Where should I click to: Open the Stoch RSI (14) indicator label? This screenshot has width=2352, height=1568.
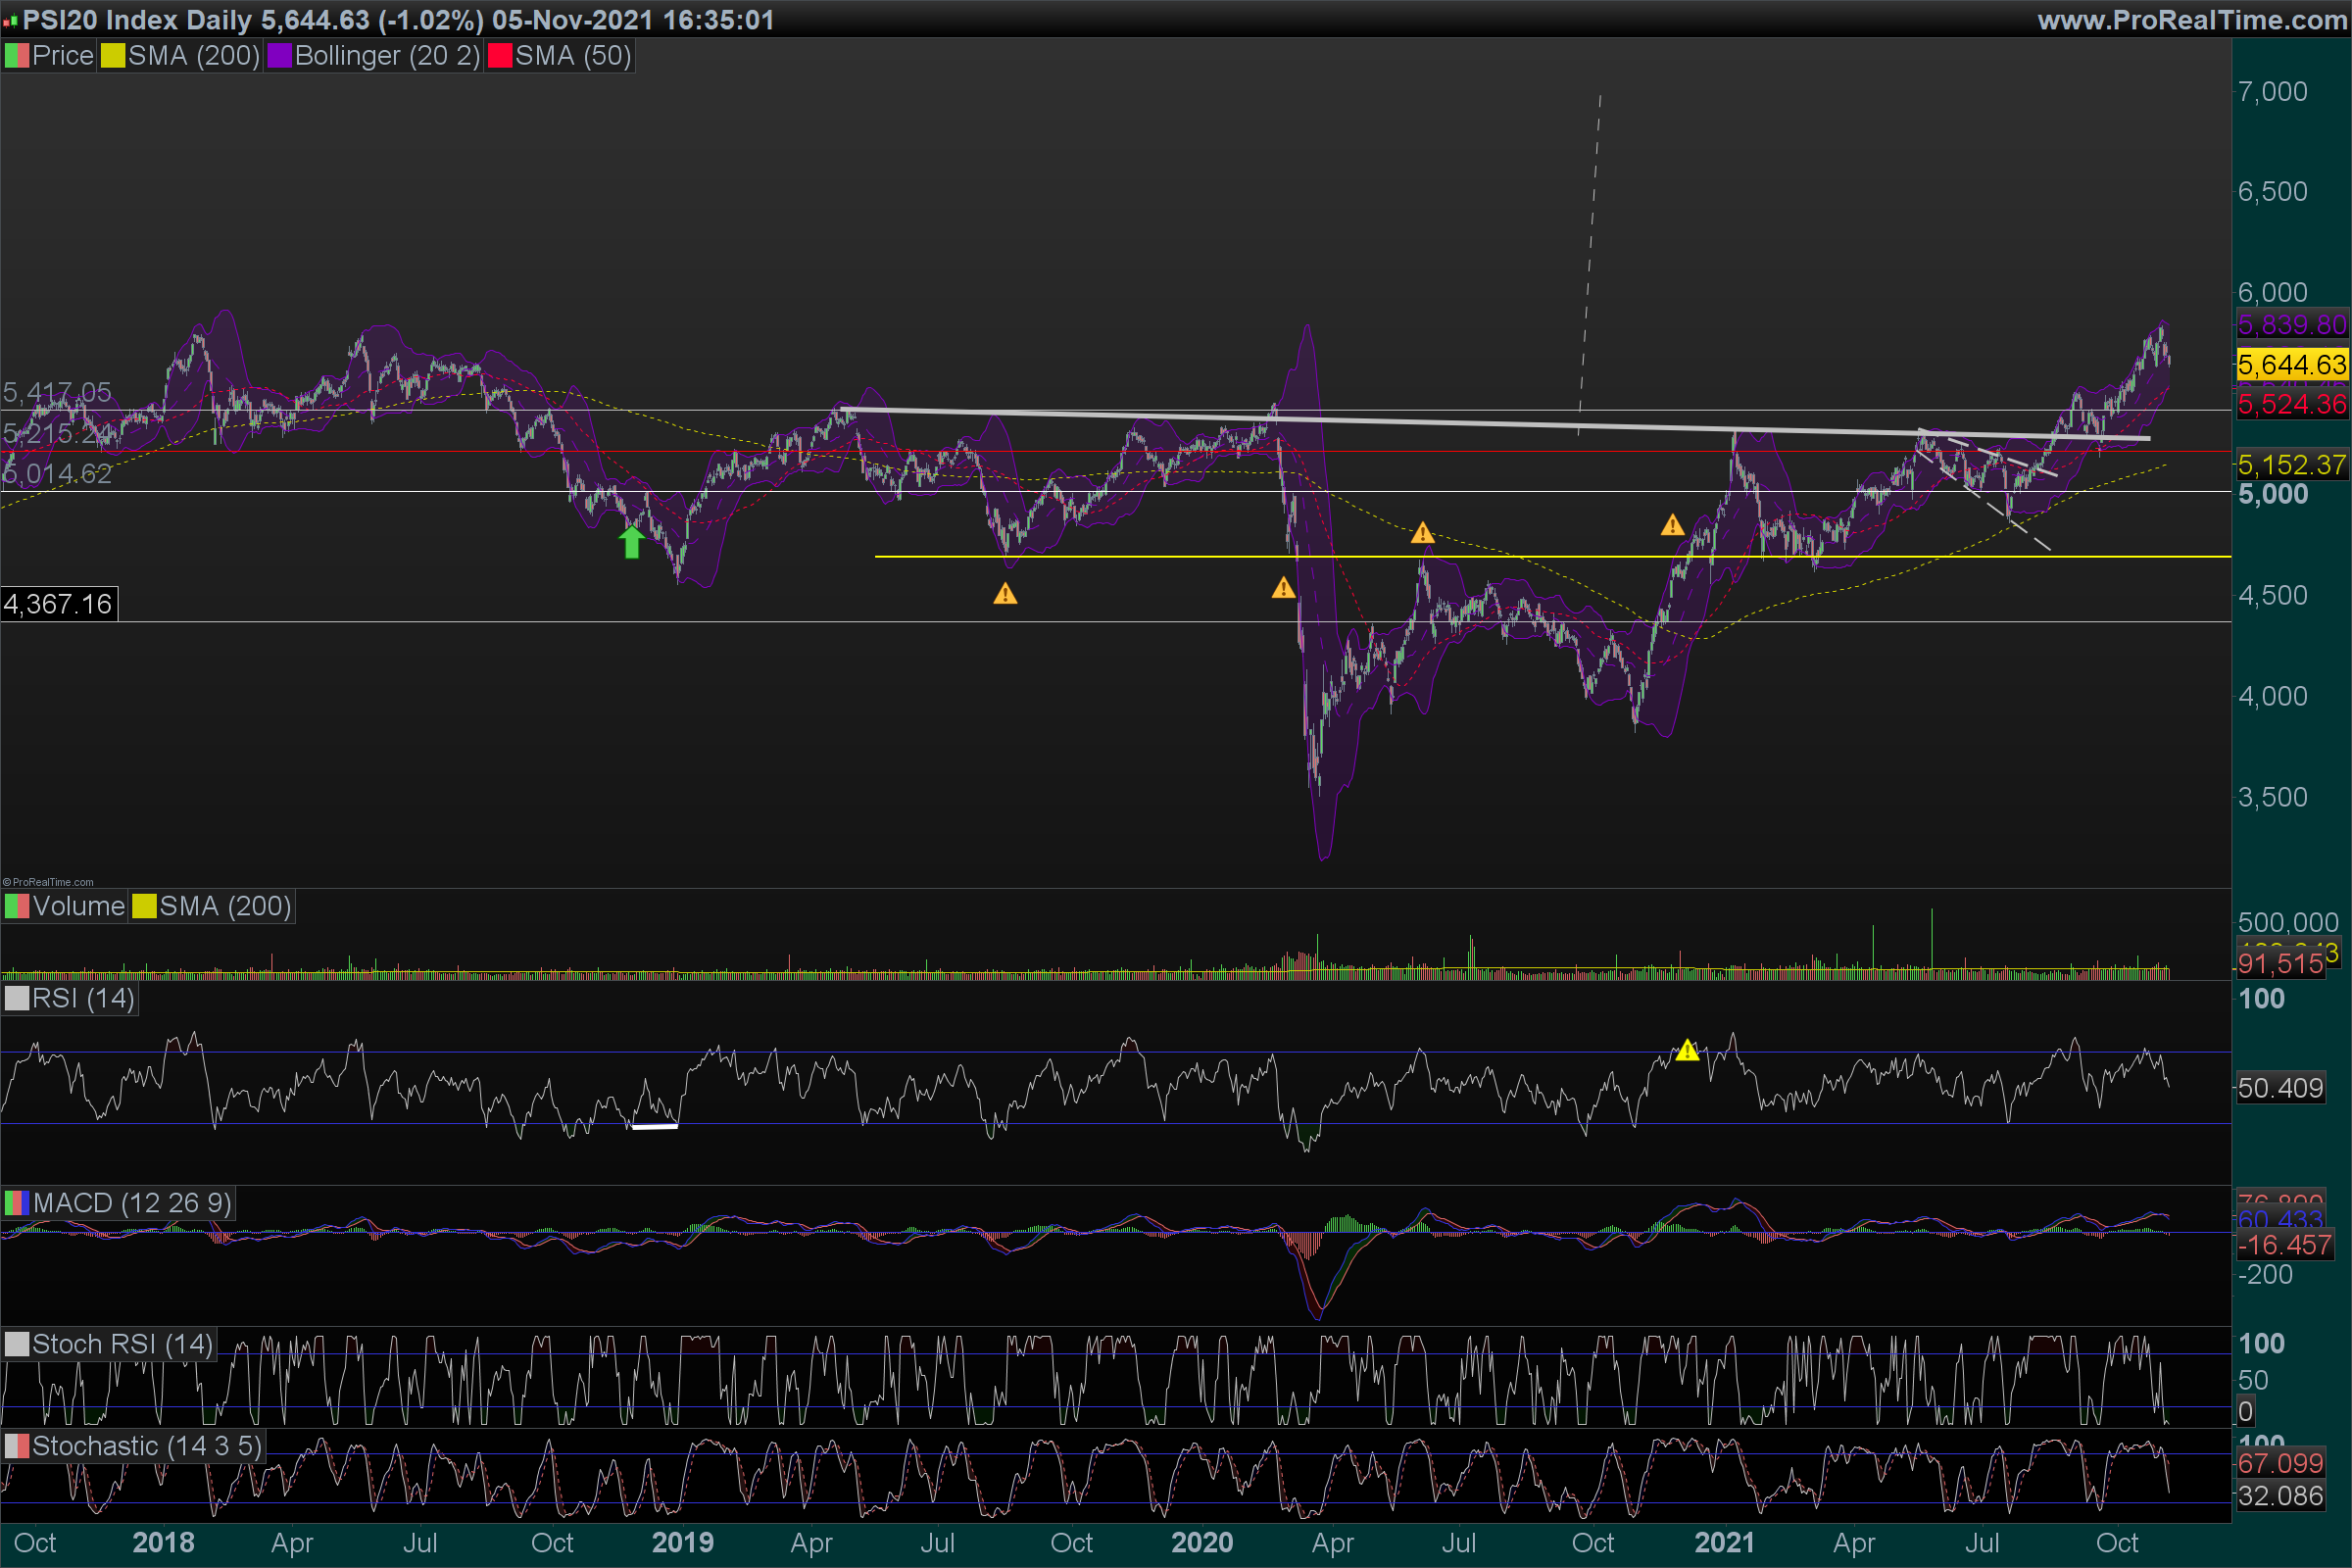[x=121, y=1344]
